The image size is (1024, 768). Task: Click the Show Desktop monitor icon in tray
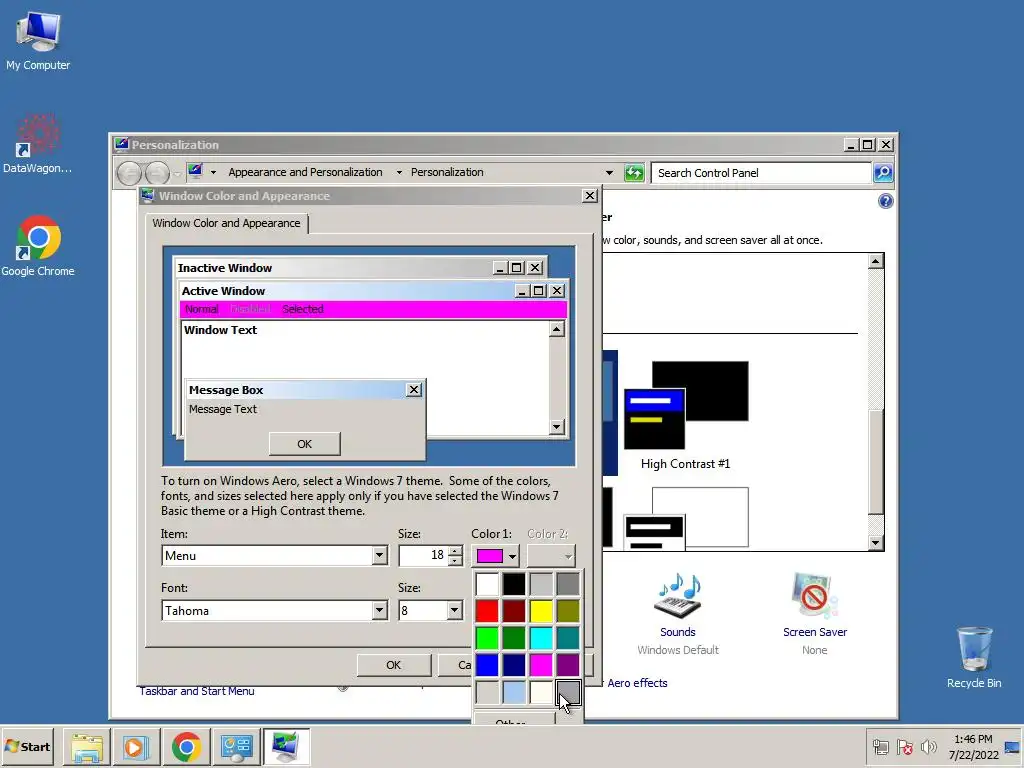coord(1012,747)
